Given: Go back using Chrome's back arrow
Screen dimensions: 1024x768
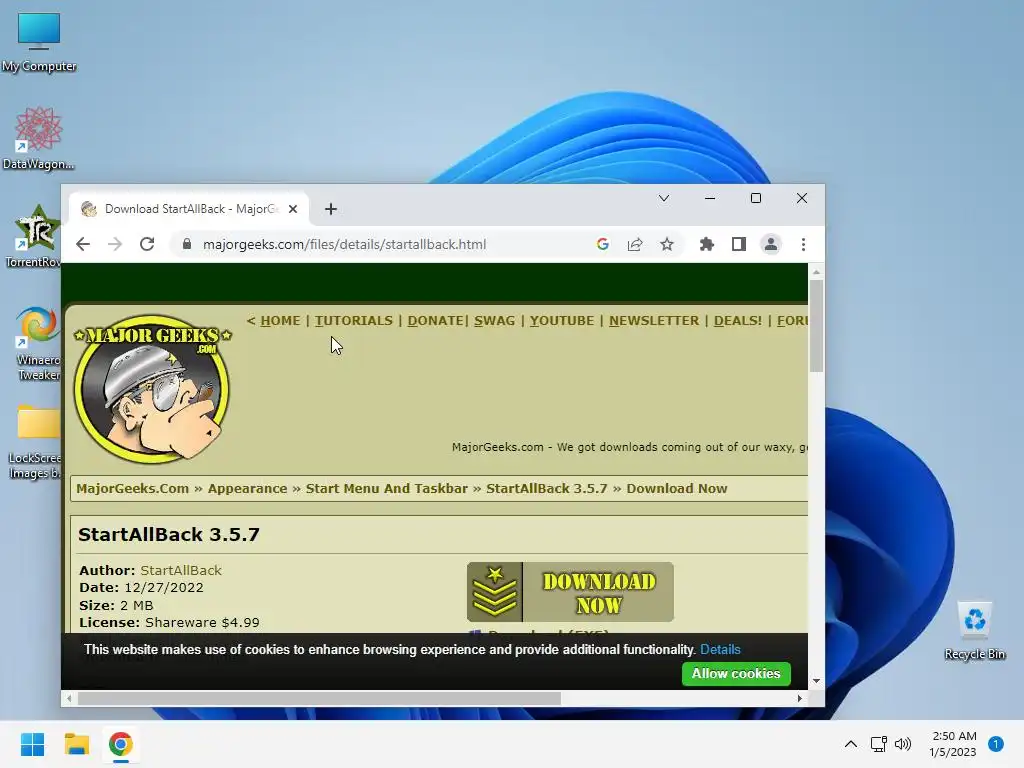Looking at the screenshot, I should coord(83,244).
